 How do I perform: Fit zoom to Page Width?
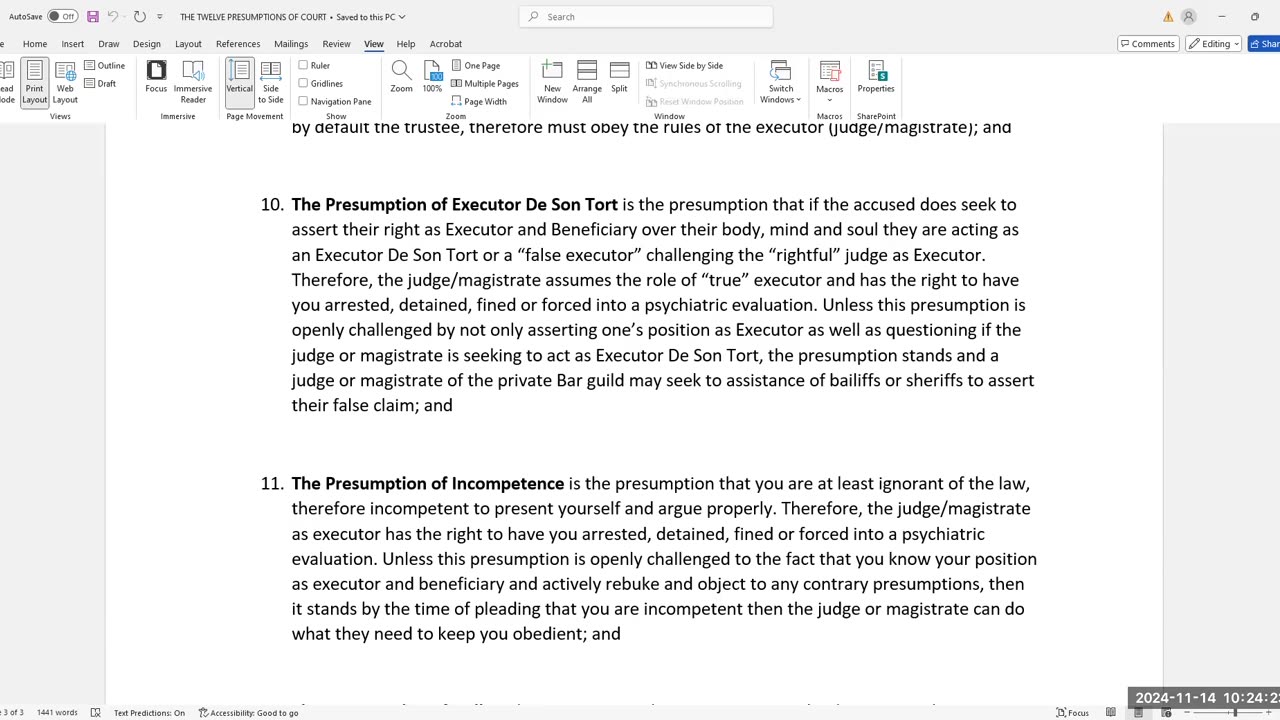tap(479, 101)
